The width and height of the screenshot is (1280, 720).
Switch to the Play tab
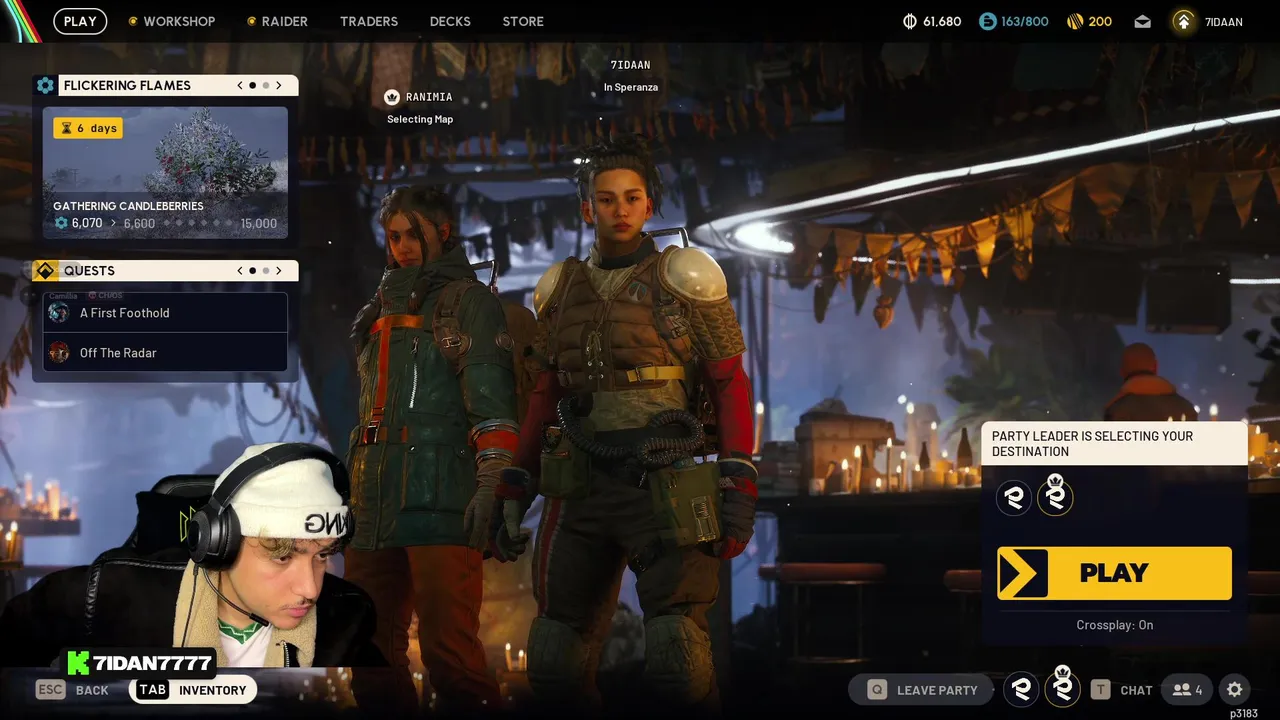click(x=80, y=21)
